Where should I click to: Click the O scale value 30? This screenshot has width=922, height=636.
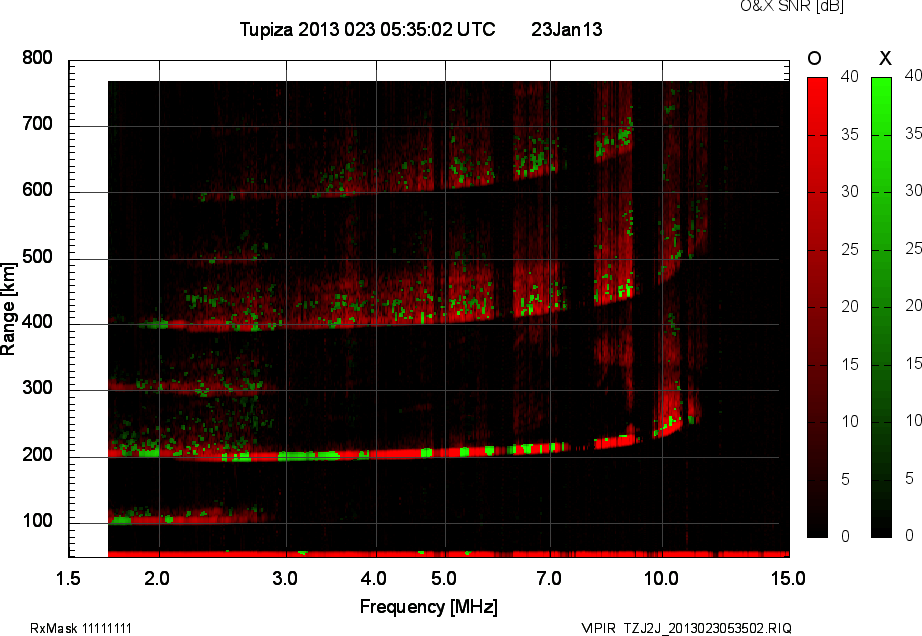tap(850, 192)
